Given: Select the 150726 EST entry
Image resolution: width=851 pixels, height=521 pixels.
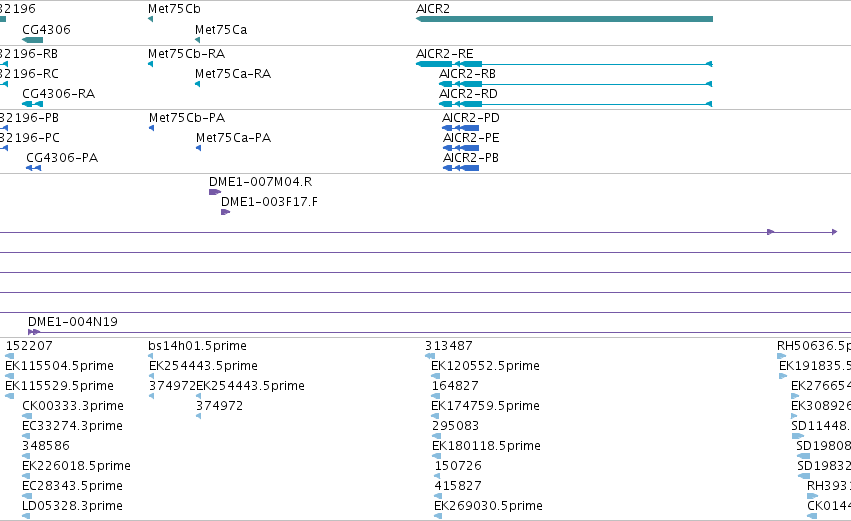Looking at the screenshot, I should (x=458, y=466).
